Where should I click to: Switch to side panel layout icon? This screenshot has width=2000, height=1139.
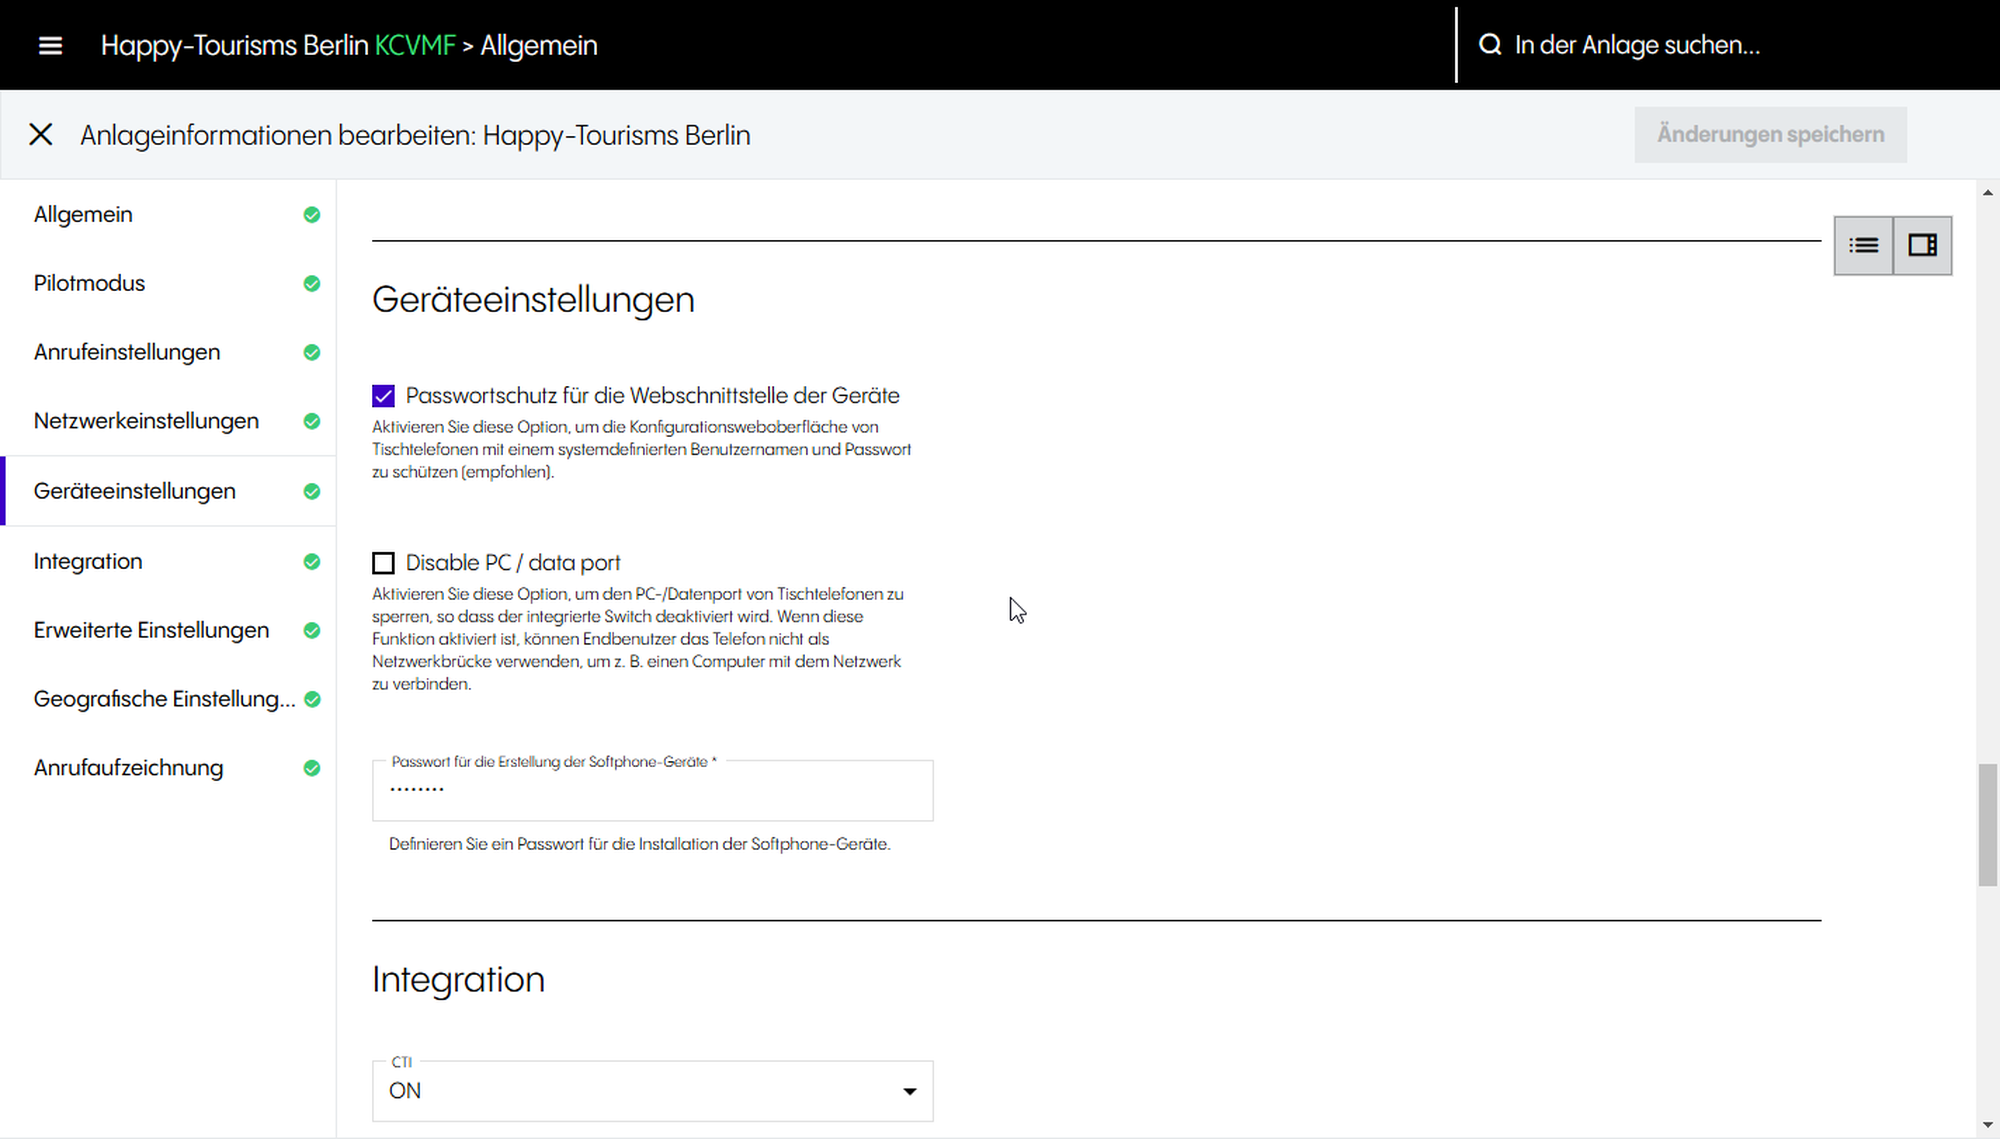tap(1922, 245)
